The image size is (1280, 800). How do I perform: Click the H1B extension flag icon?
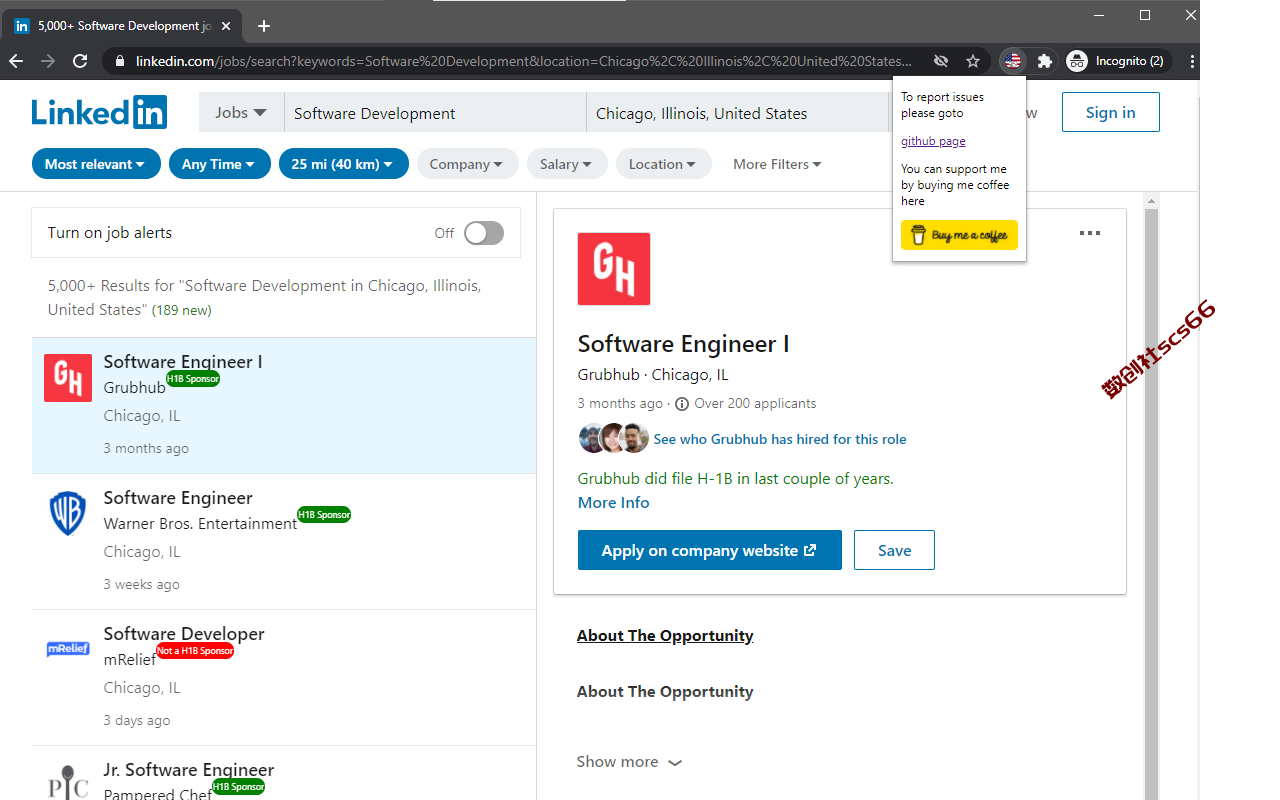[x=1013, y=61]
